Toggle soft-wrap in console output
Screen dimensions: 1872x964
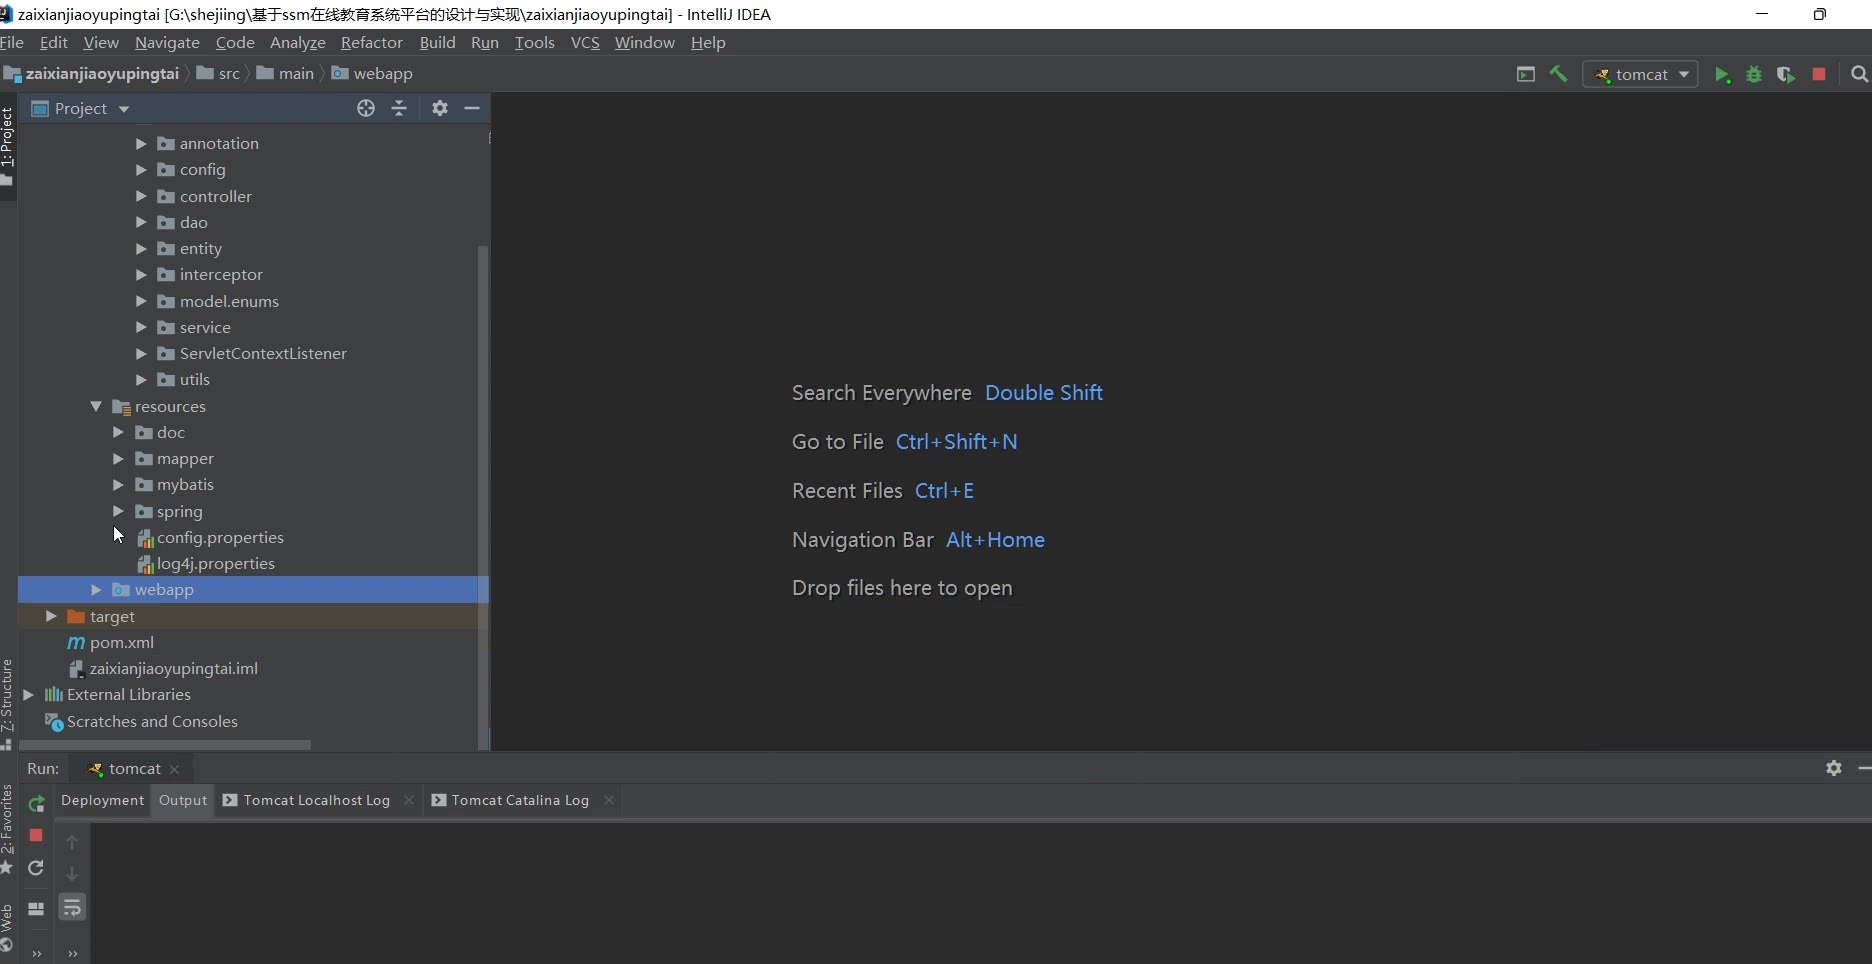(72, 907)
